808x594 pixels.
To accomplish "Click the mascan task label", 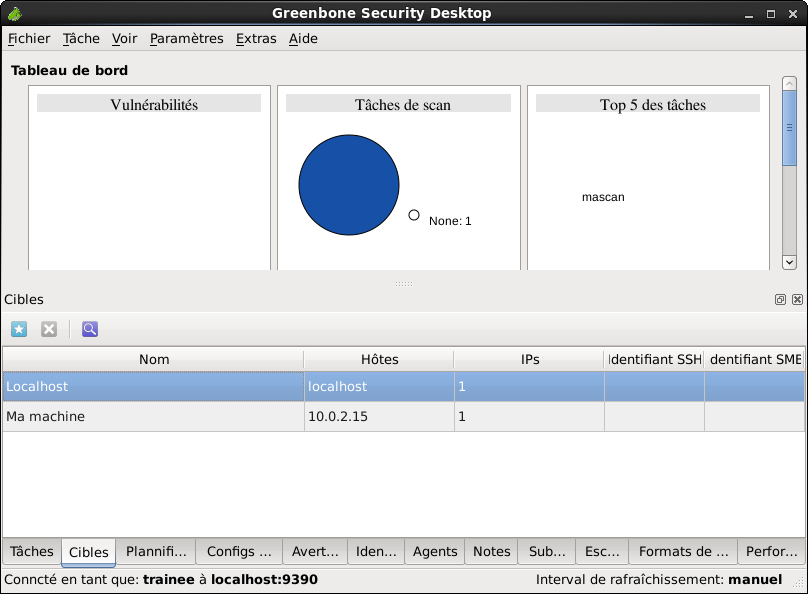I will tap(603, 197).
